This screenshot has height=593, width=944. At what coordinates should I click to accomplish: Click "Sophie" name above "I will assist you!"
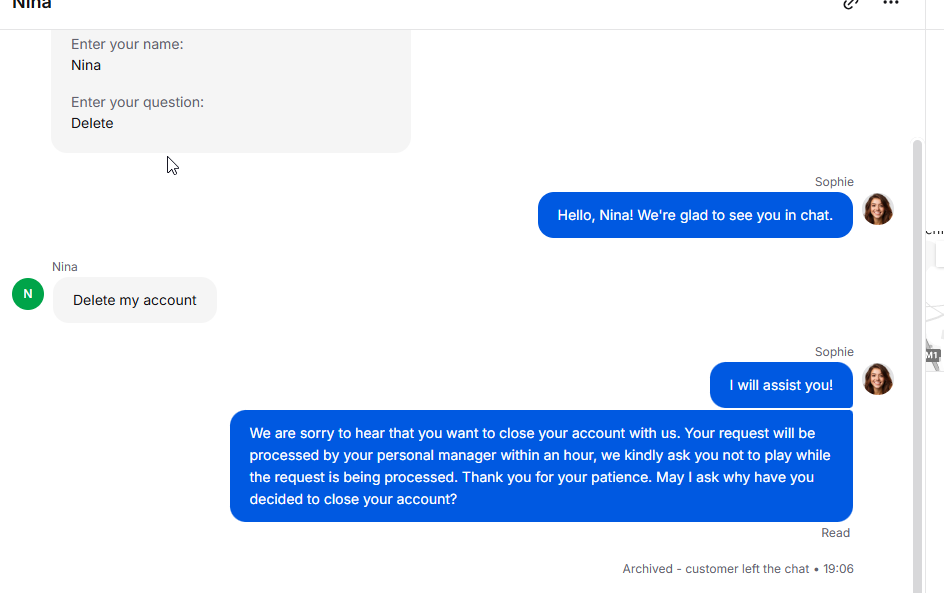(x=834, y=352)
